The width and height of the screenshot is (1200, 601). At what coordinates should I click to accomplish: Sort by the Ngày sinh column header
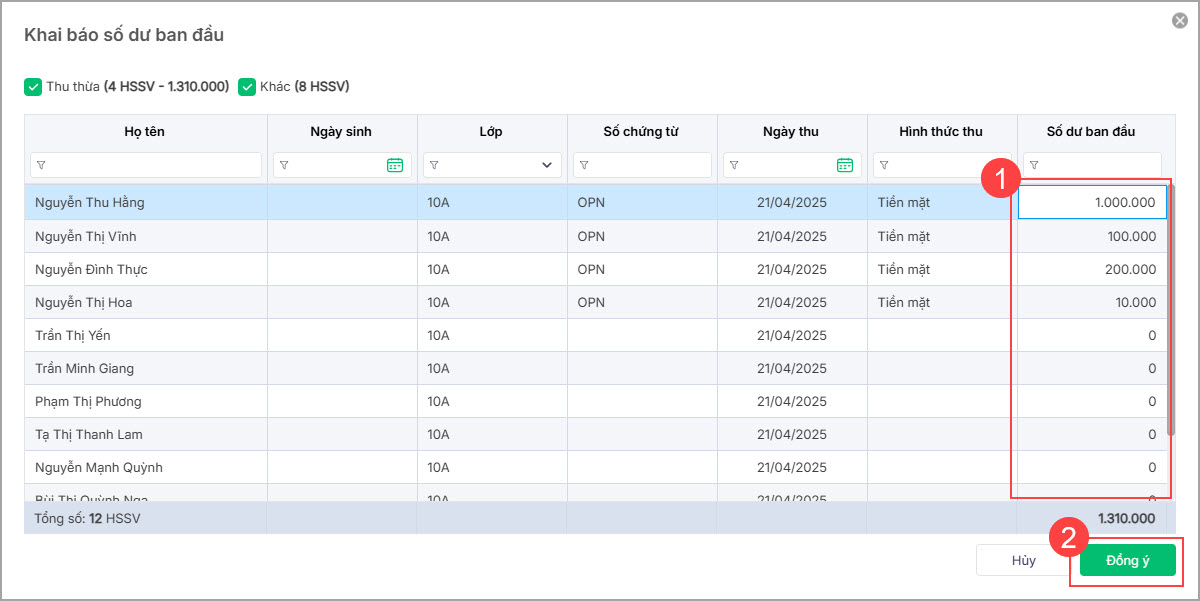[342, 132]
